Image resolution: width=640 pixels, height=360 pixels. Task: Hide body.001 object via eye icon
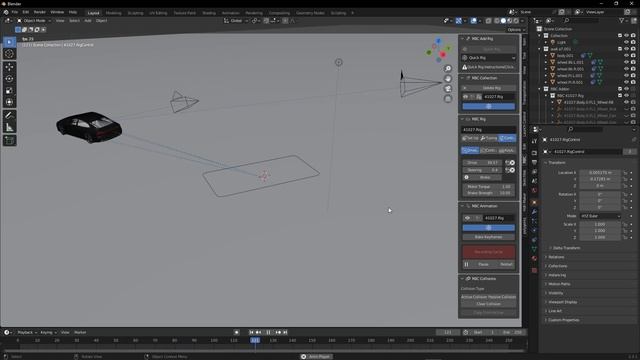click(x=627, y=56)
